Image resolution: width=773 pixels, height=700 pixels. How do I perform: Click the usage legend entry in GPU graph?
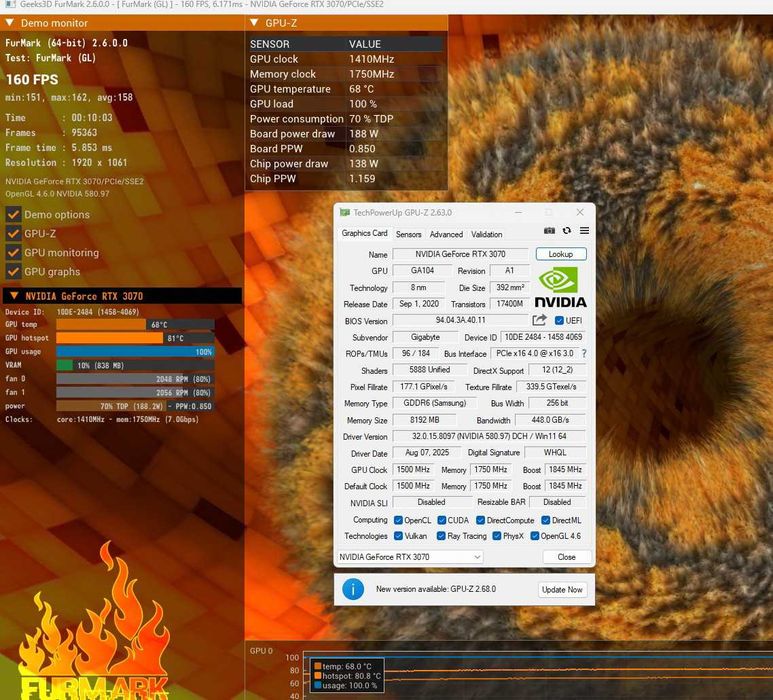click(346, 685)
